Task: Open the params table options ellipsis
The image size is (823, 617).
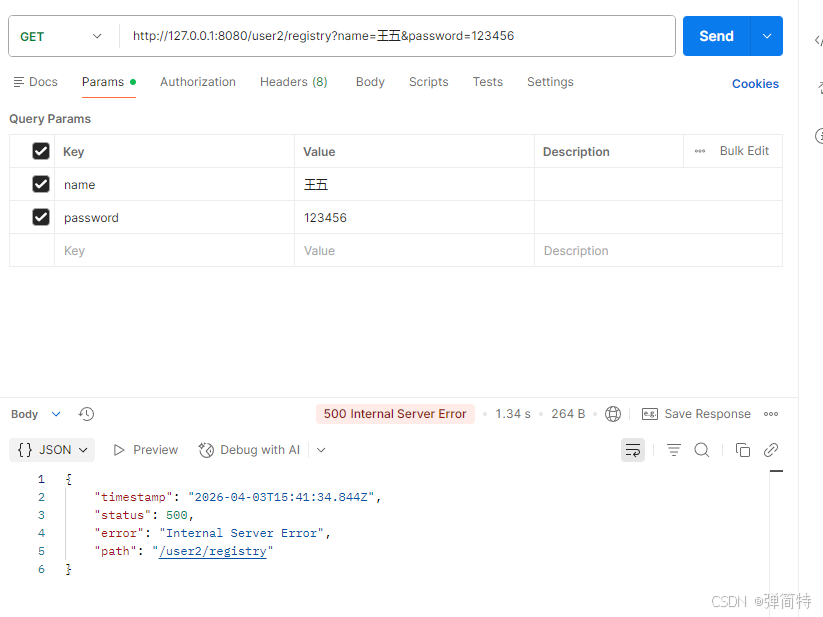Action: [700, 151]
